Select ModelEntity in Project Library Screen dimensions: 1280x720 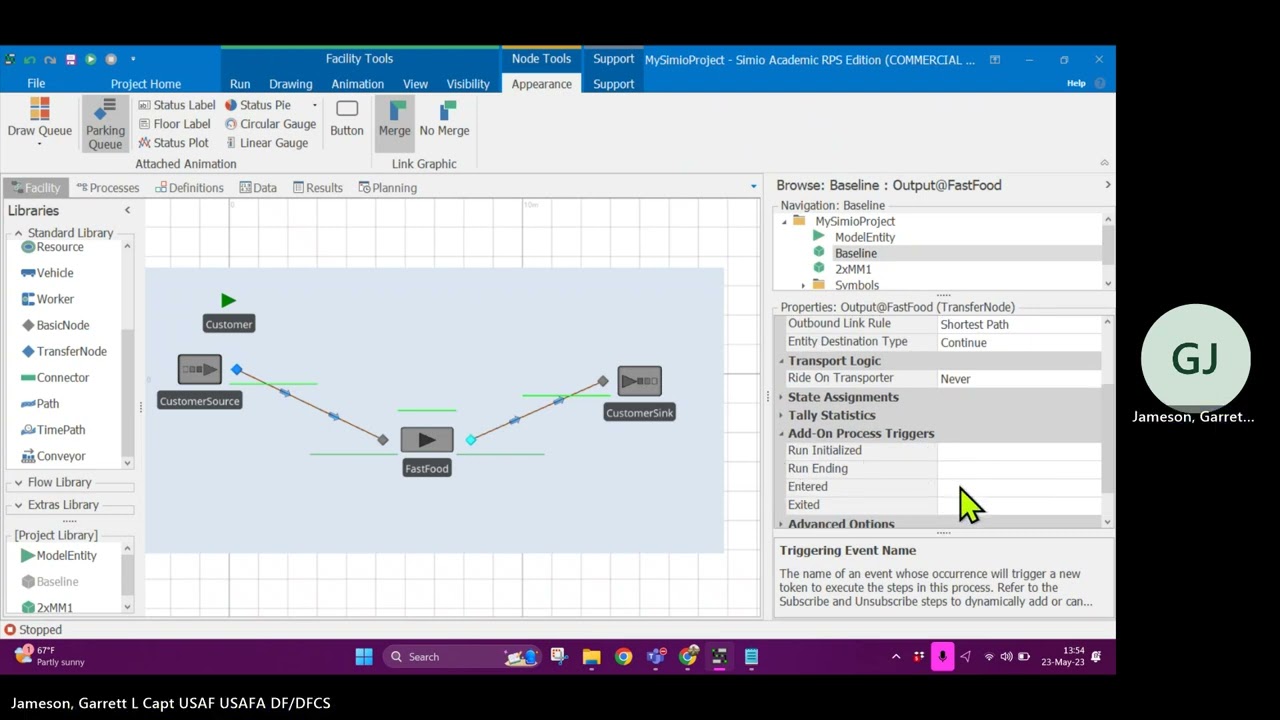[58, 555]
